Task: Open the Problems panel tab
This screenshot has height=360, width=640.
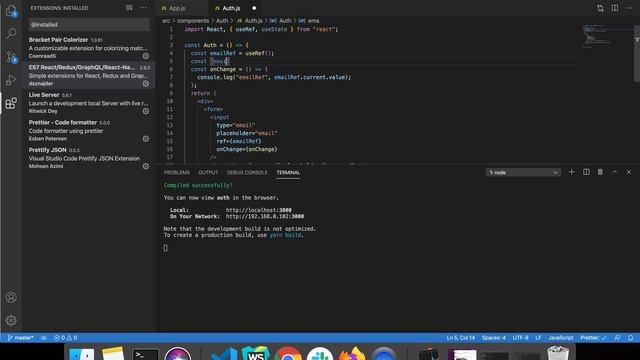Action: pyautogui.click(x=177, y=173)
